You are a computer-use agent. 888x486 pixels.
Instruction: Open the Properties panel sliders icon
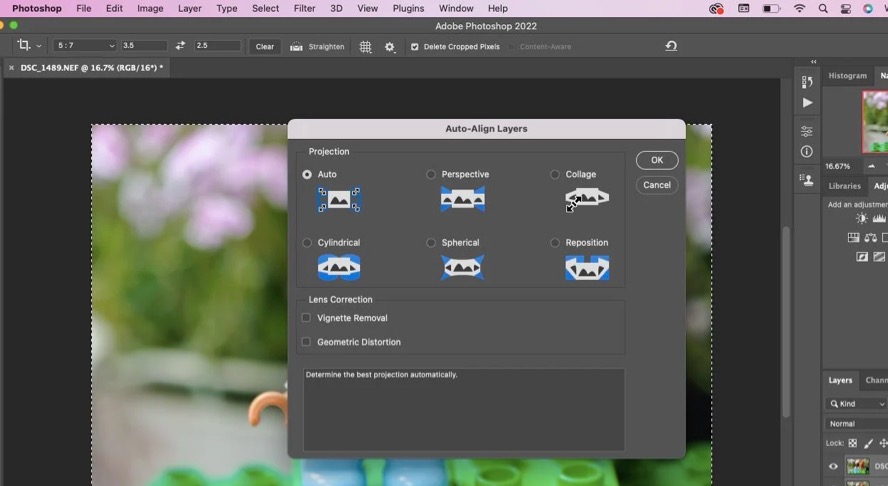[x=807, y=132]
